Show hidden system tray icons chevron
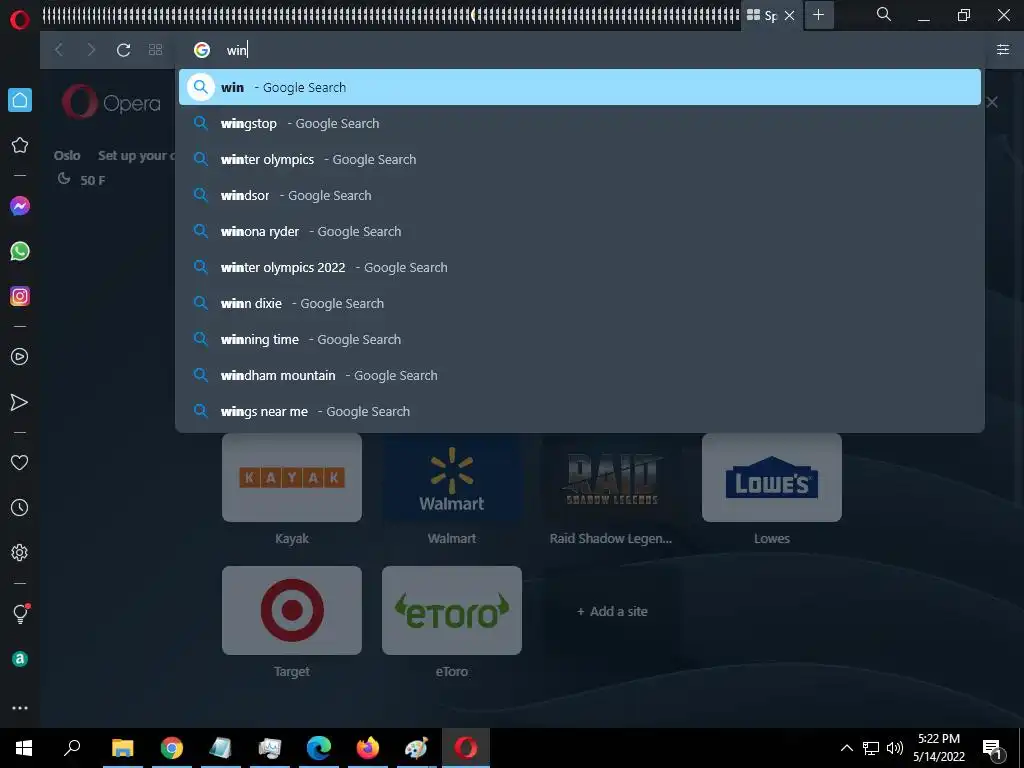The width and height of the screenshot is (1024, 768). click(x=846, y=748)
